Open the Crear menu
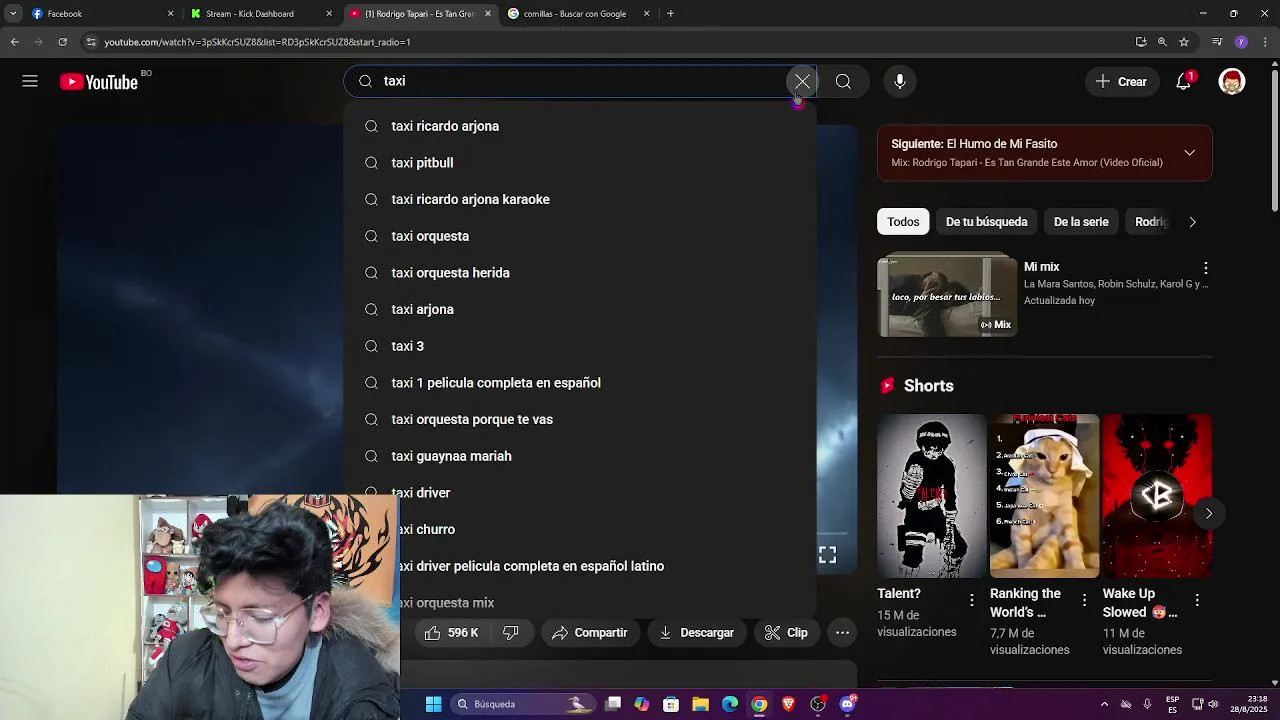Viewport: 1280px width, 720px height. coord(1121,82)
